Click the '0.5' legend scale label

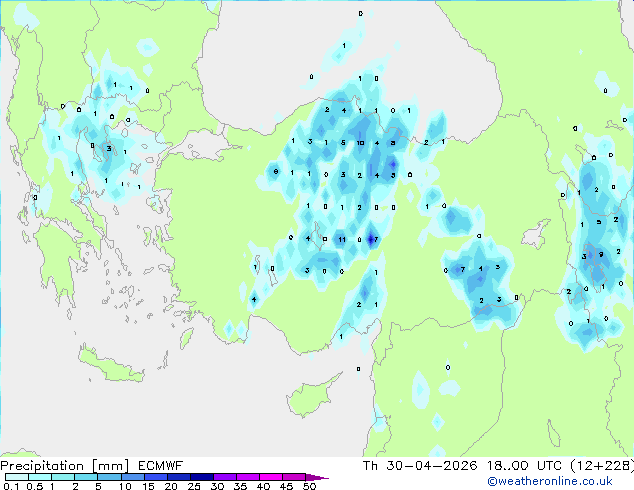pyautogui.click(x=35, y=486)
